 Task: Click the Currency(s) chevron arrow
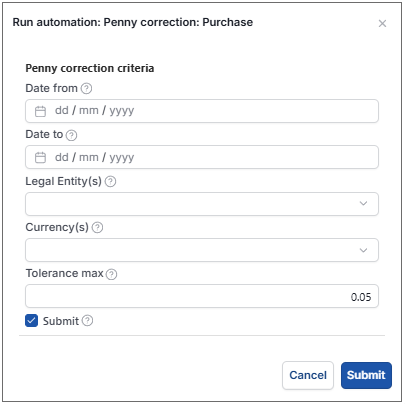(363, 250)
